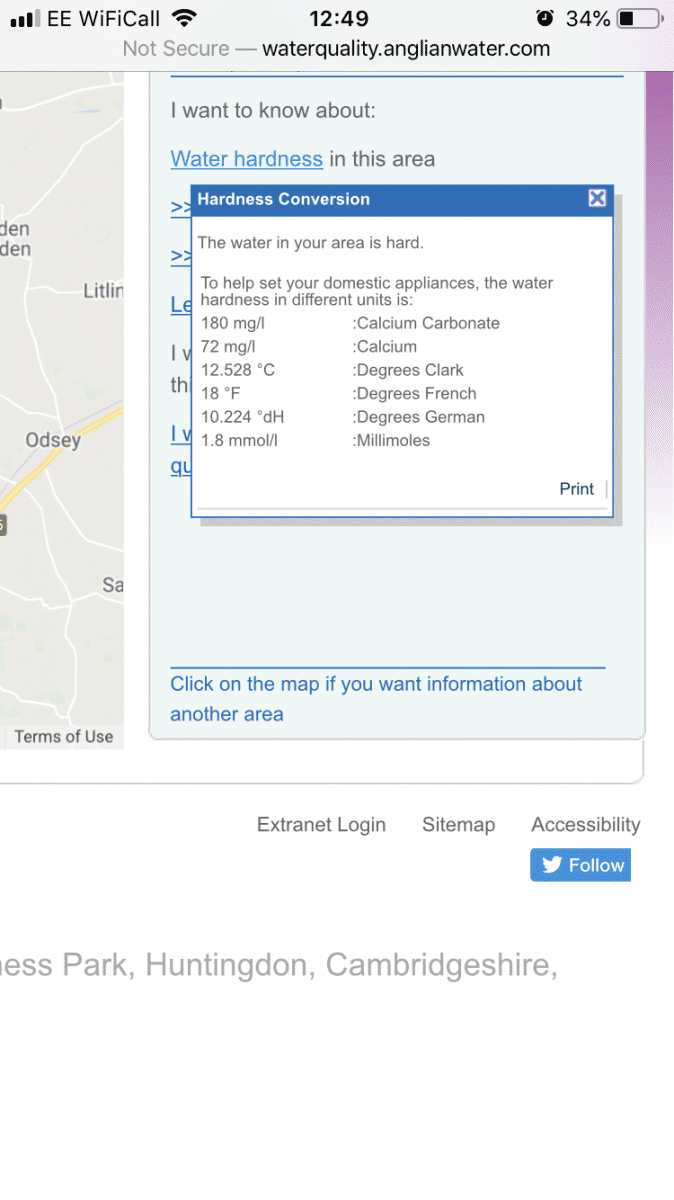The width and height of the screenshot is (674, 1200).
Task: Tap the cellular signal bars icon
Action: pyautogui.click(x=25, y=19)
